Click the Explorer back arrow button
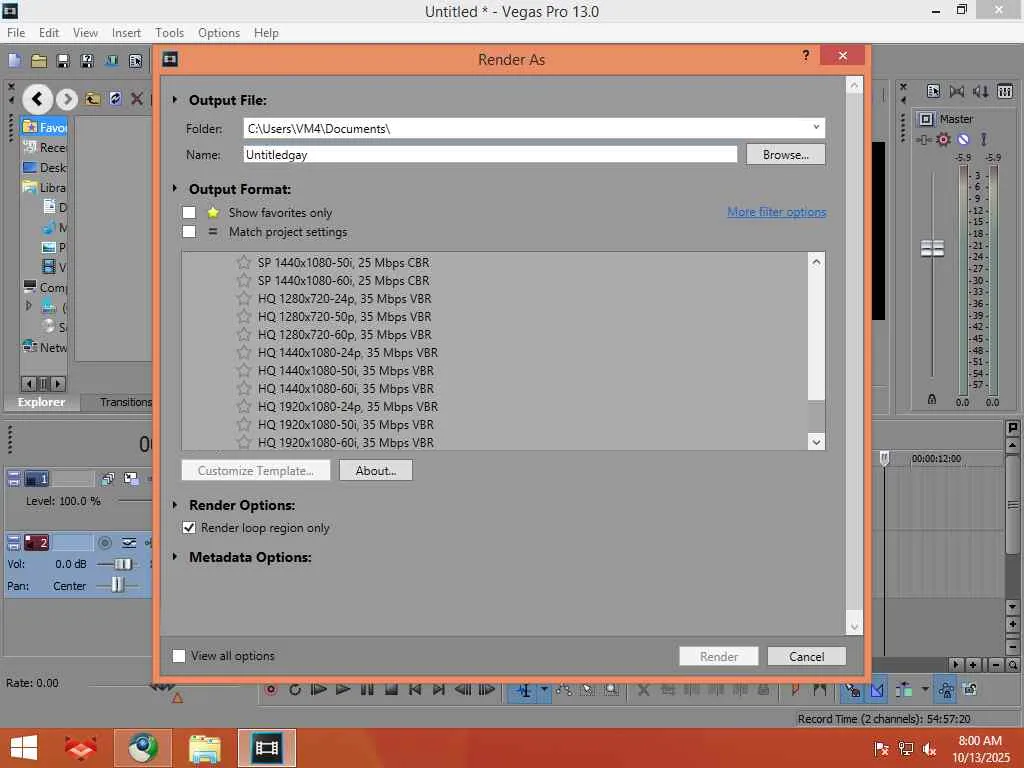Viewport: 1024px width, 768px height. click(37, 99)
